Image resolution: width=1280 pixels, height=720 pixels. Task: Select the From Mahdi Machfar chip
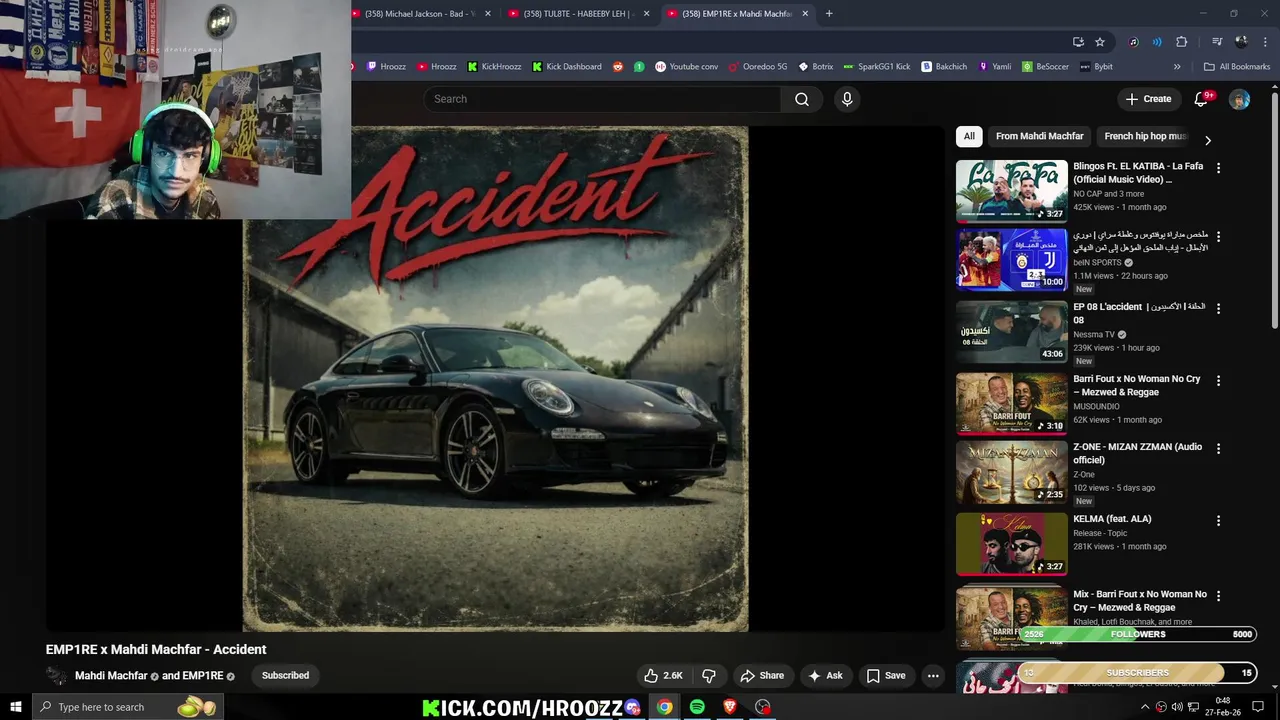[x=1039, y=136]
